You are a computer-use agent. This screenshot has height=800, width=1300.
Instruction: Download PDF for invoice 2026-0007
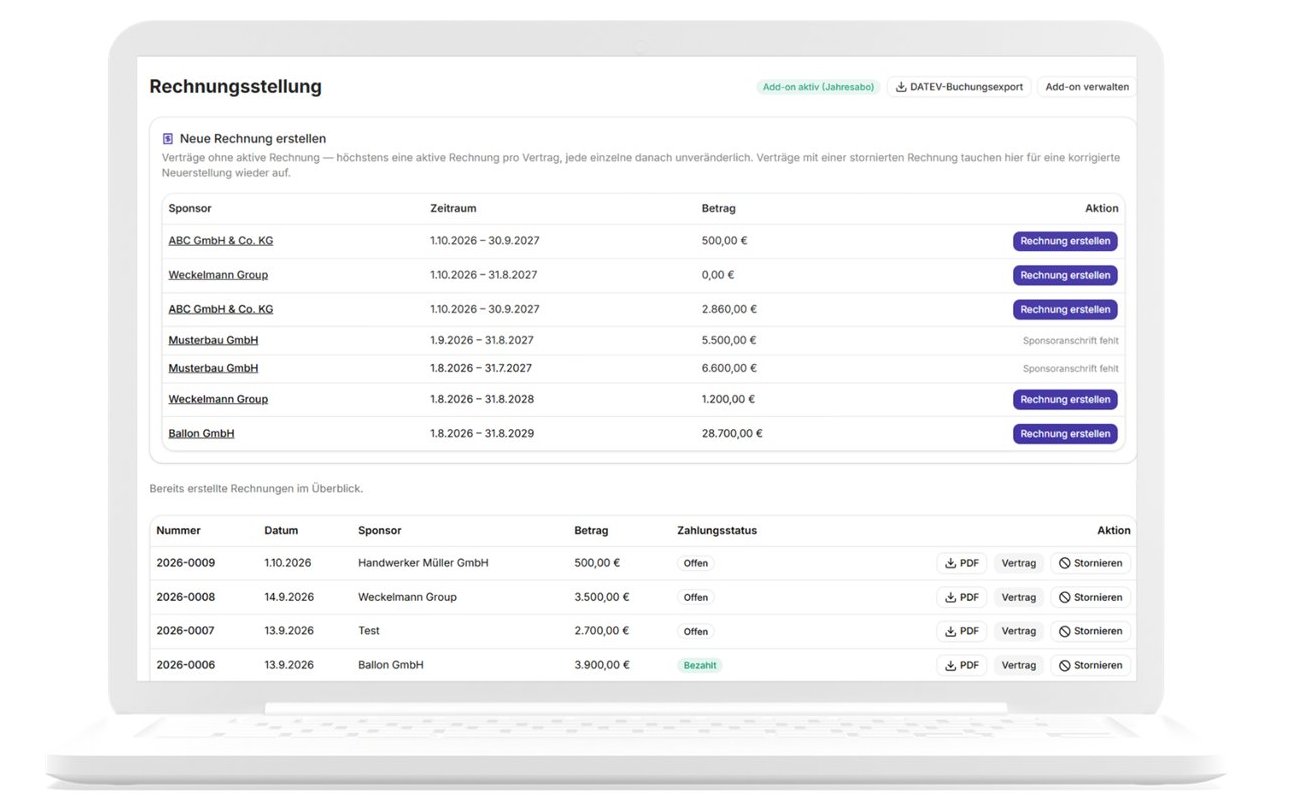click(x=962, y=631)
